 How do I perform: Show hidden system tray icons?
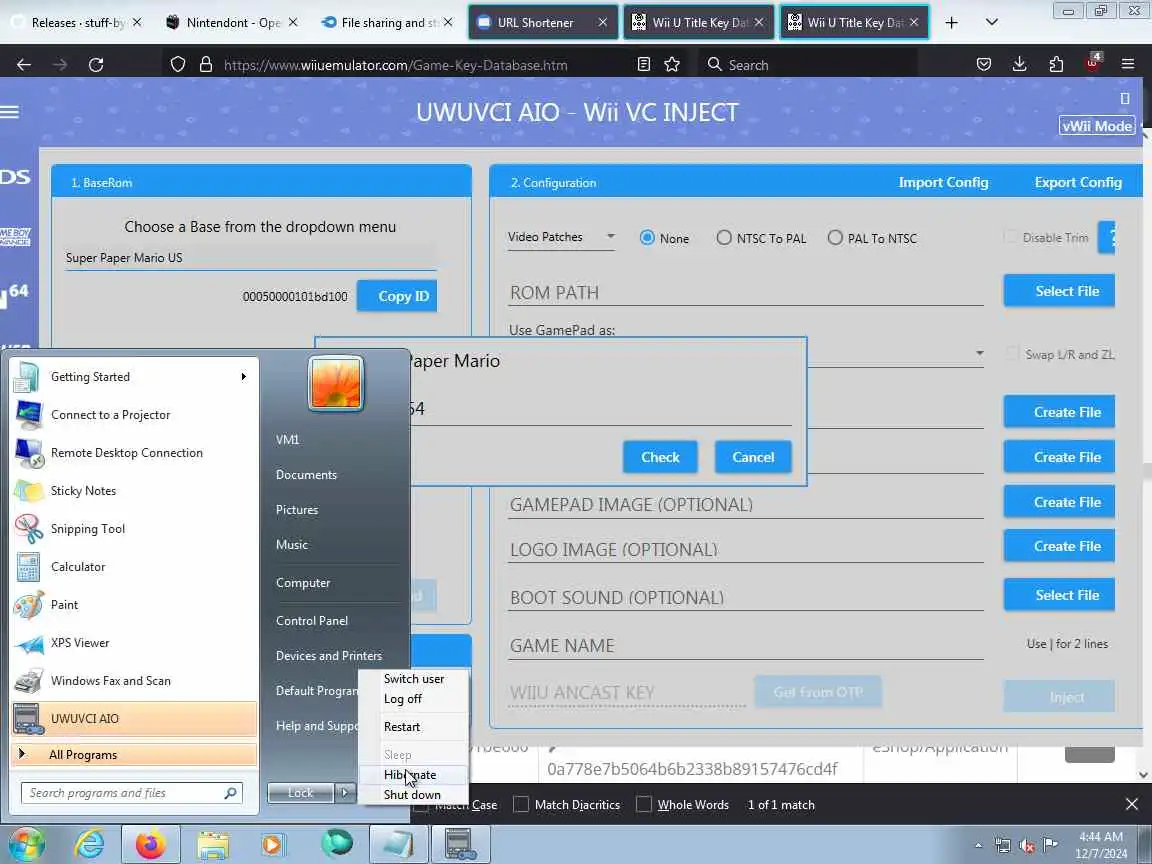coord(979,846)
